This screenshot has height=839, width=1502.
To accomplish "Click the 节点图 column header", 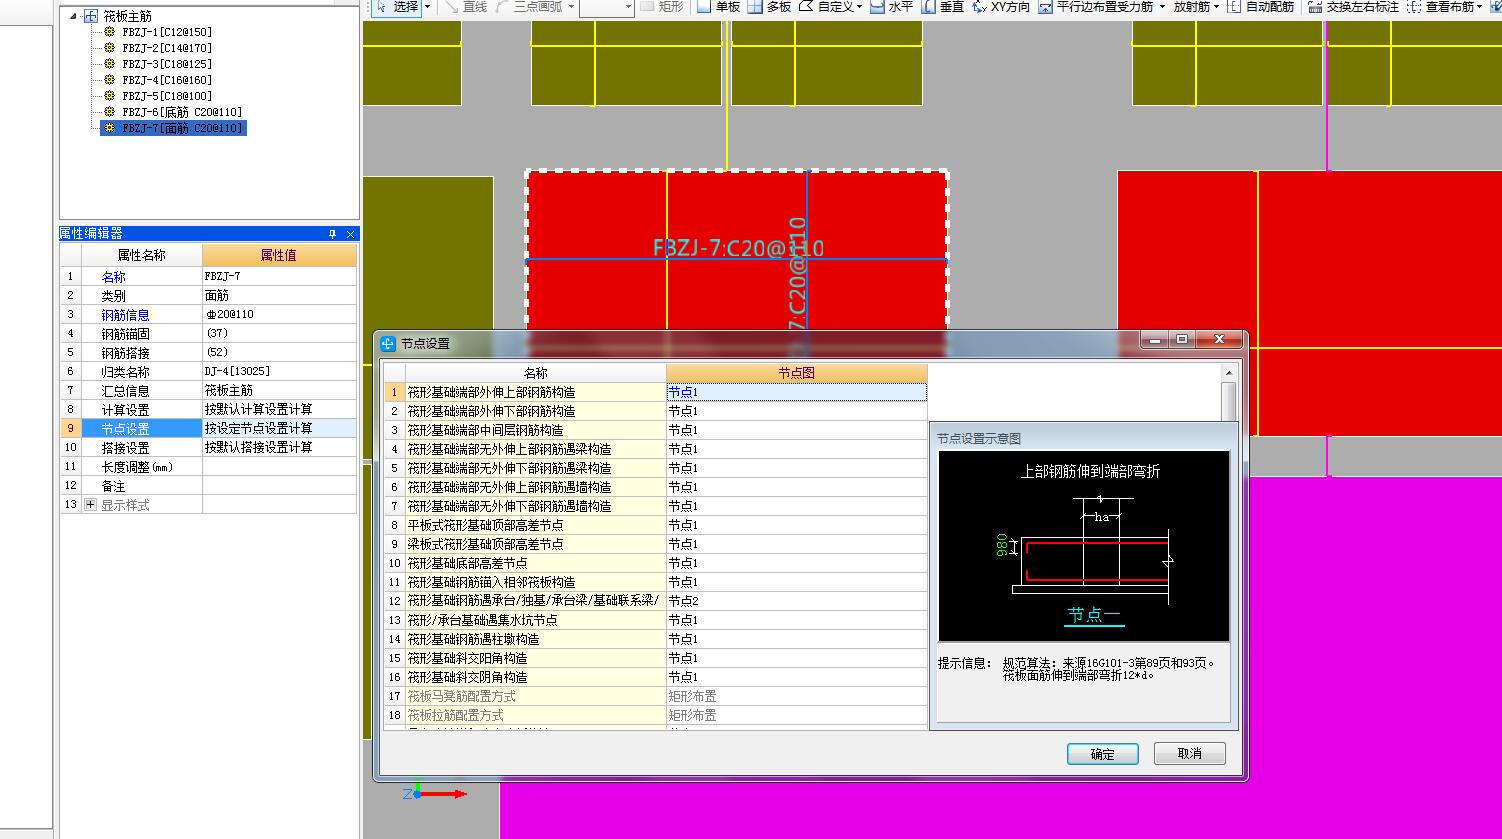I will click(x=796, y=373).
